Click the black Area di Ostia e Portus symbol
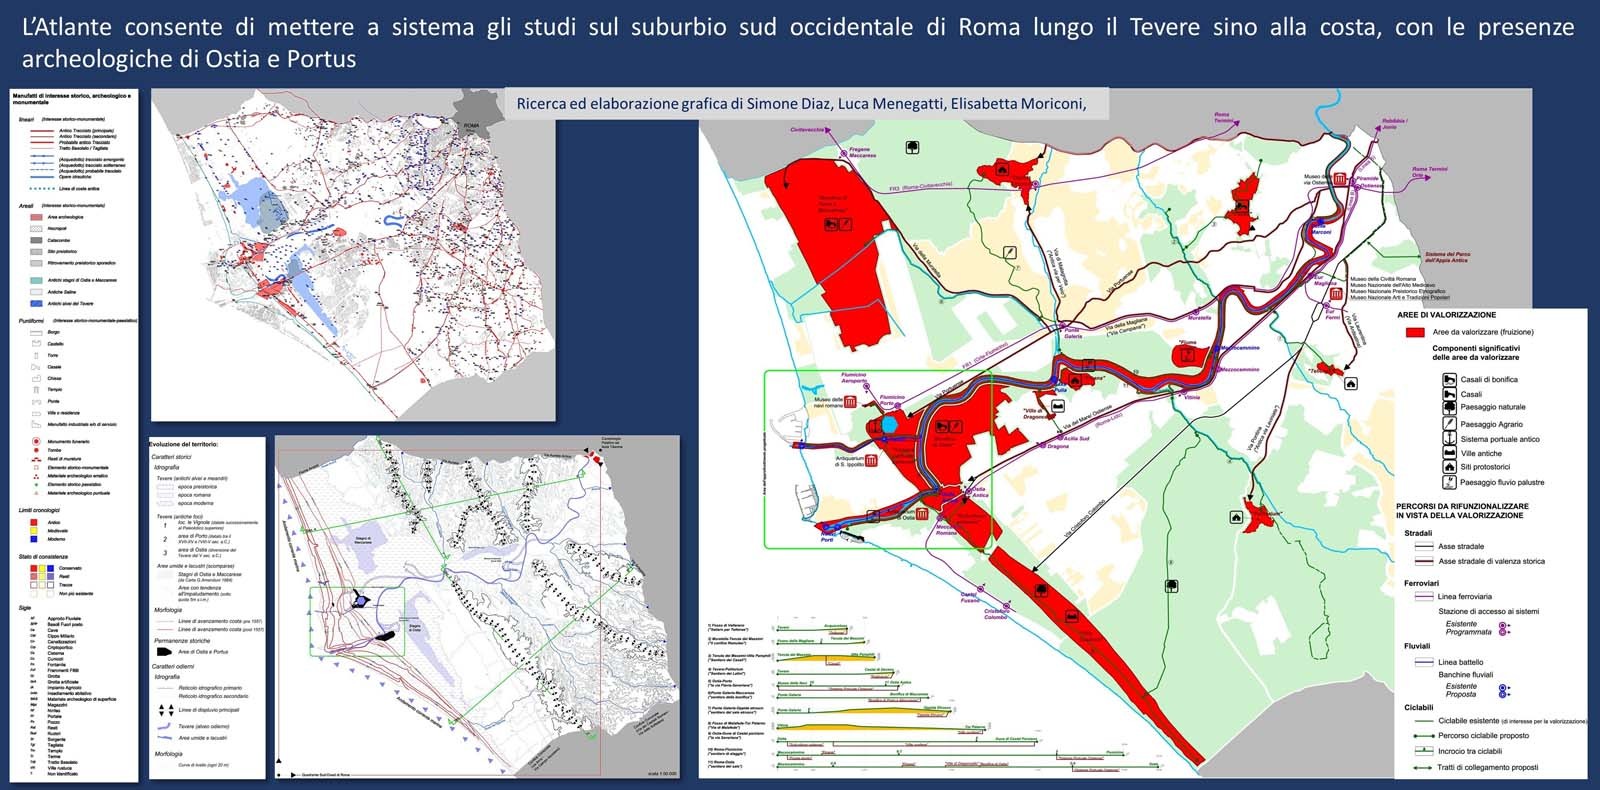Image resolution: width=1600 pixels, height=790 pixels. [x=164, y=651]
